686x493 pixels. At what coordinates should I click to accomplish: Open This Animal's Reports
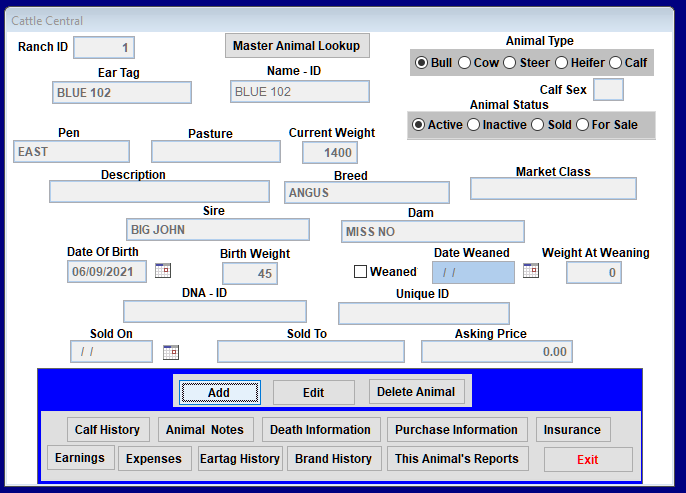pos(458,458)
